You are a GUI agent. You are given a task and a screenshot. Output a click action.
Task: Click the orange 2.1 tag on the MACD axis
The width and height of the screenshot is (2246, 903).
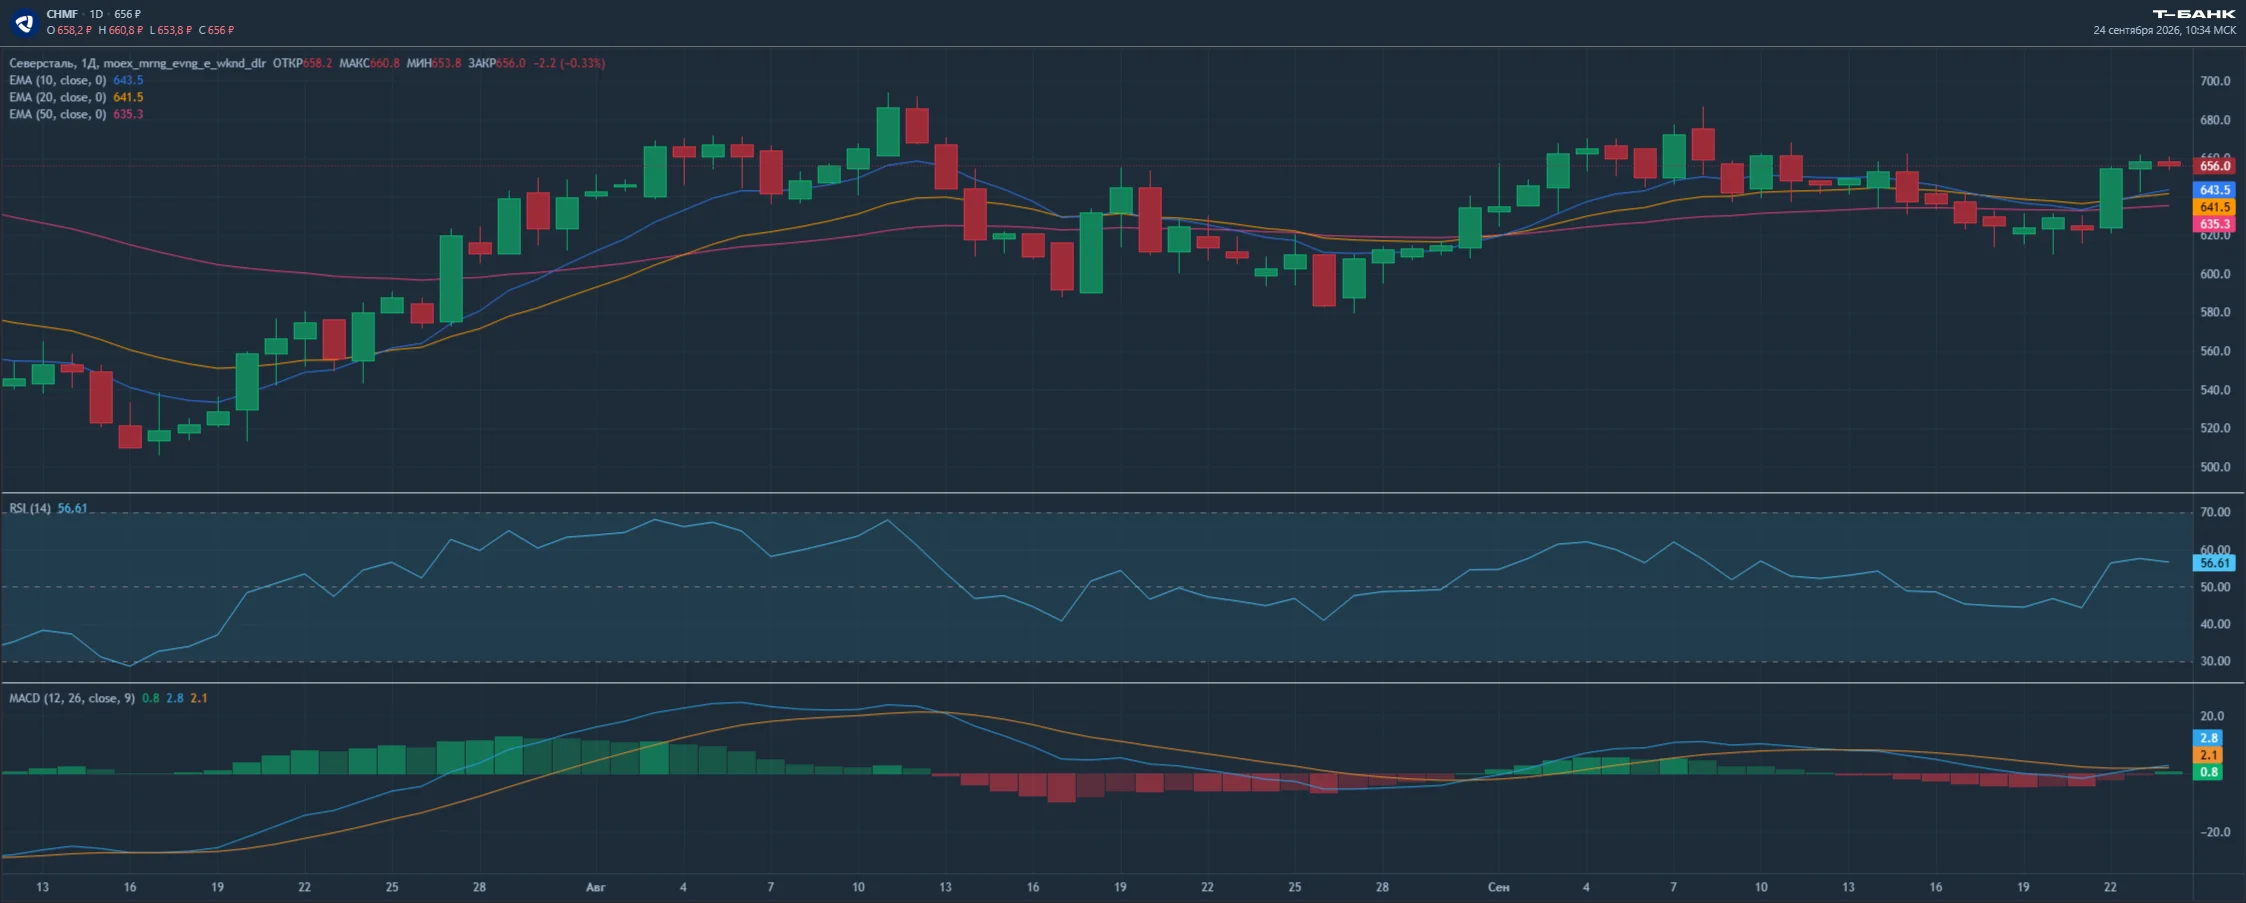(x=2208, y=755)
